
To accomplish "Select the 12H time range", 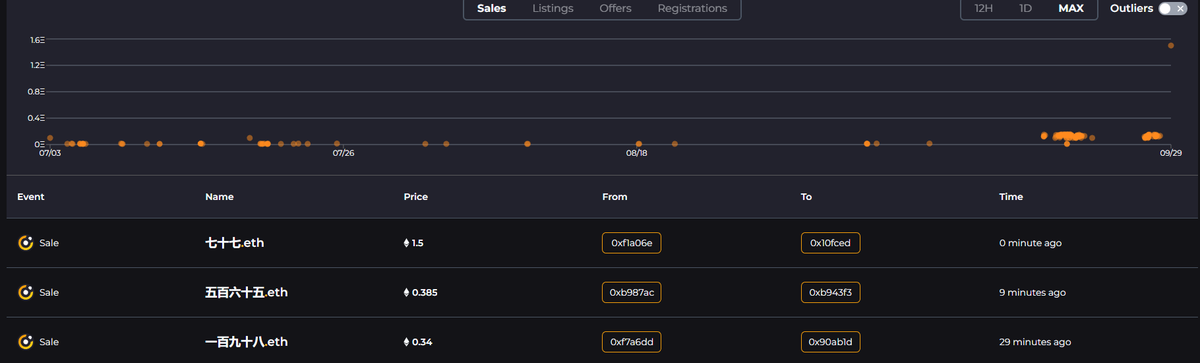I will pyautogui.click(x=984, y=8).
